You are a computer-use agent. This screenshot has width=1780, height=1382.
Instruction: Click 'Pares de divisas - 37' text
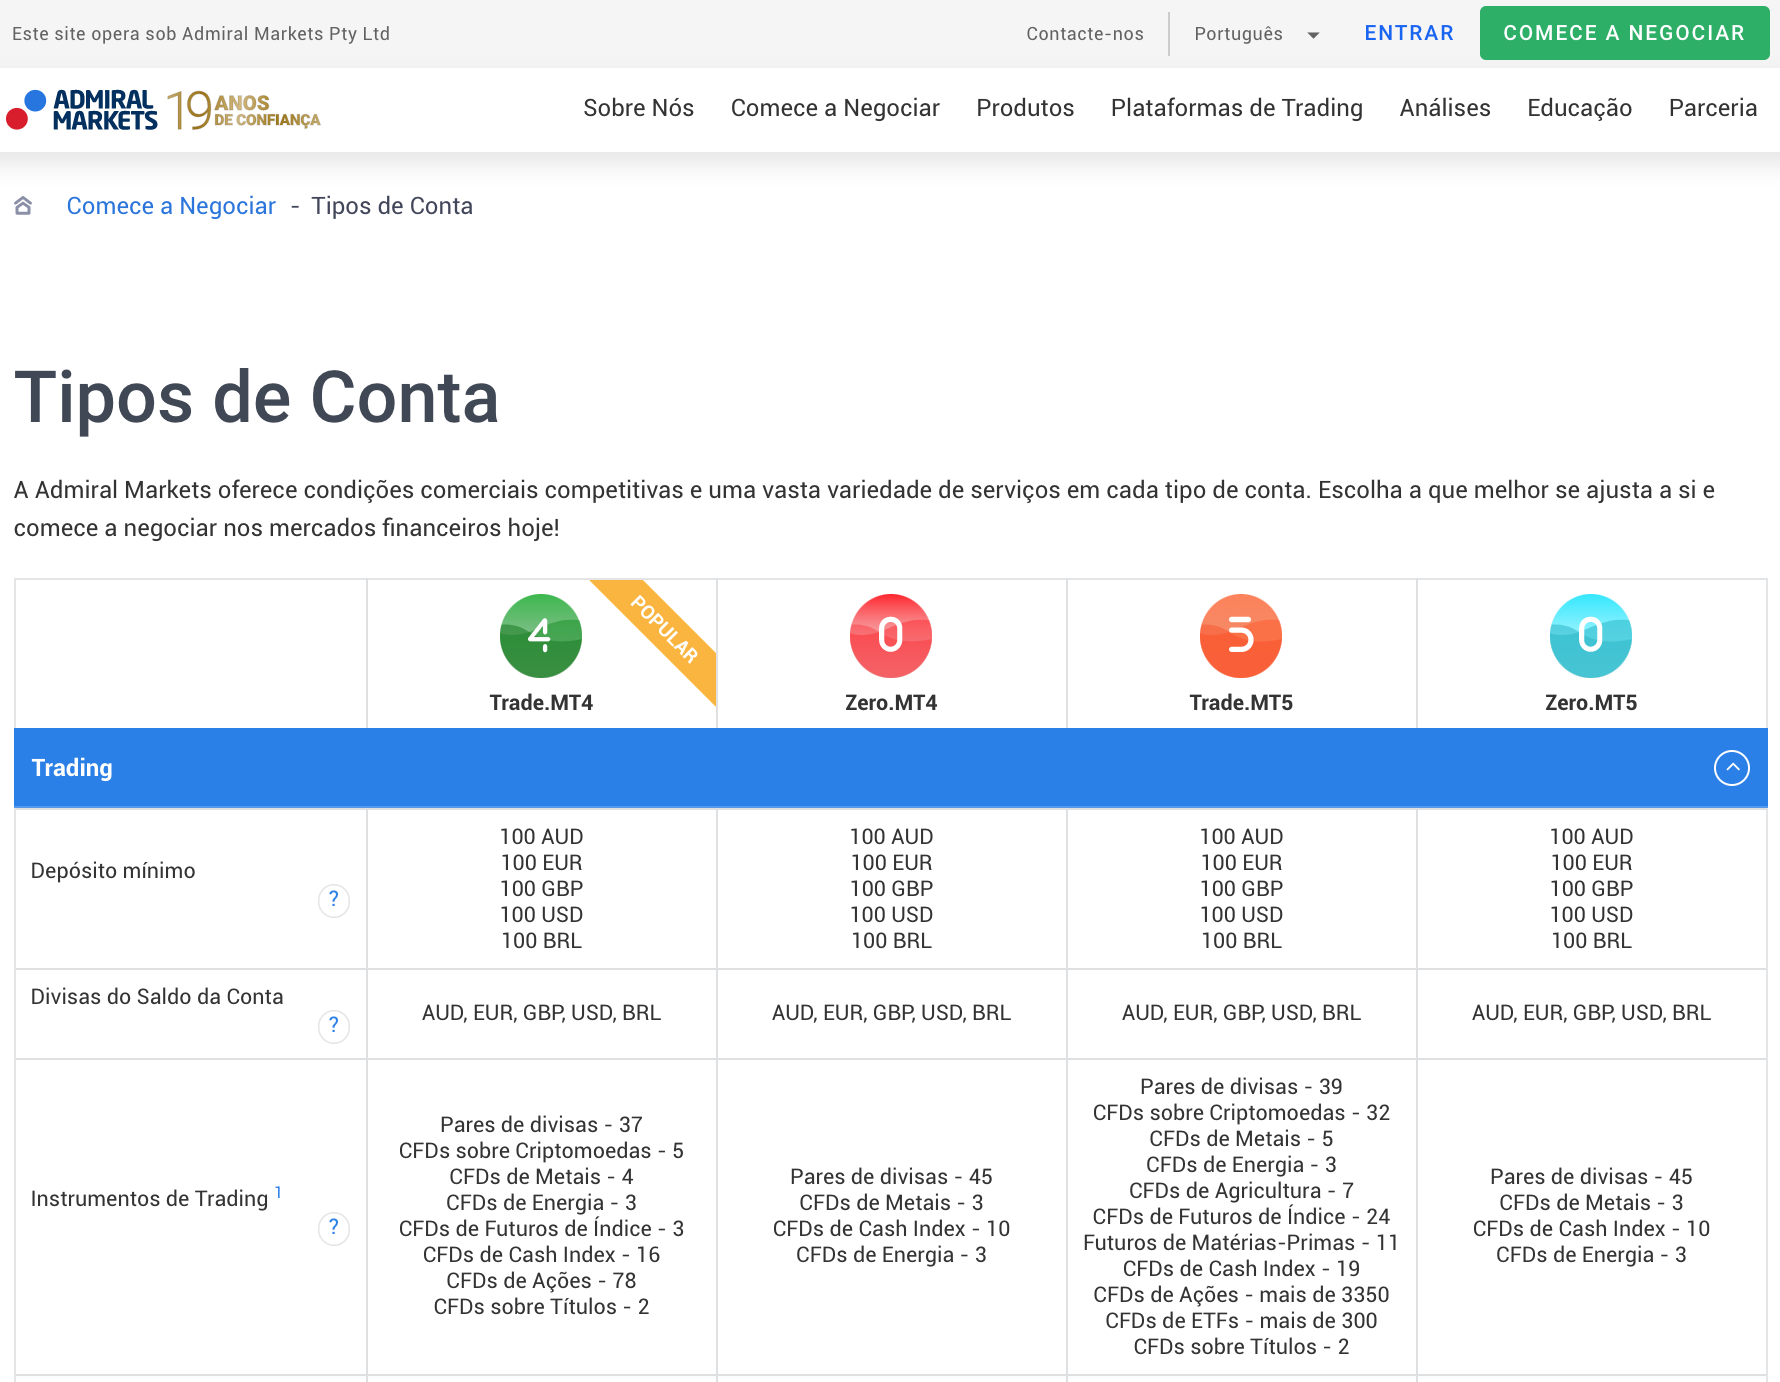pyautogui.click(x=541, y=1125)
